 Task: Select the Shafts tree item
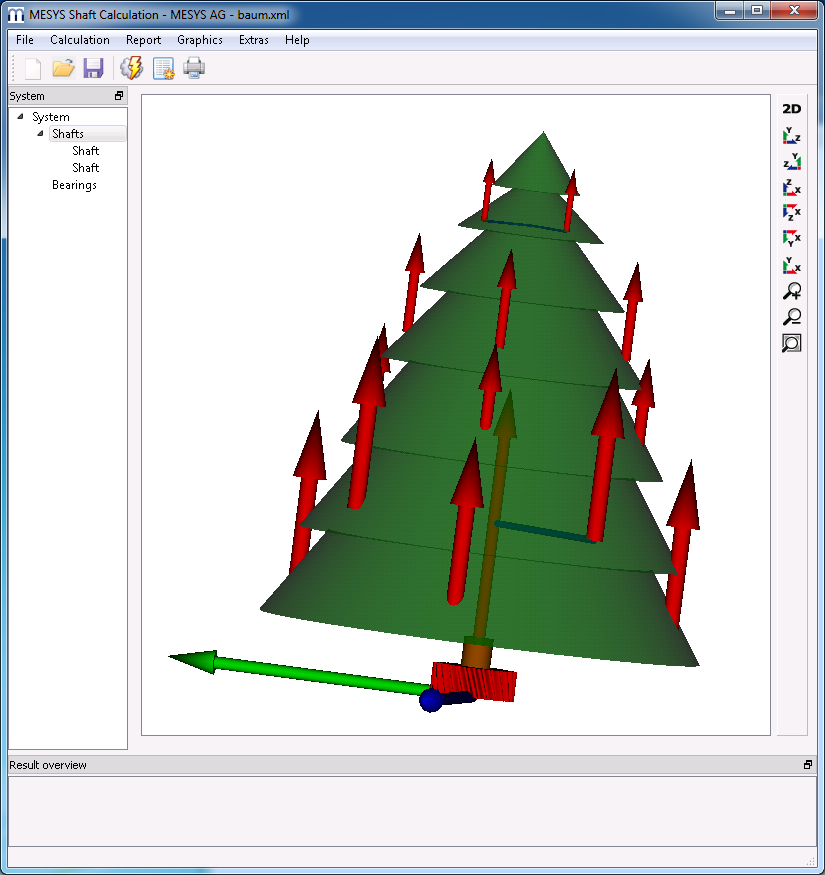pyautogui.click(x=68, y=134)
